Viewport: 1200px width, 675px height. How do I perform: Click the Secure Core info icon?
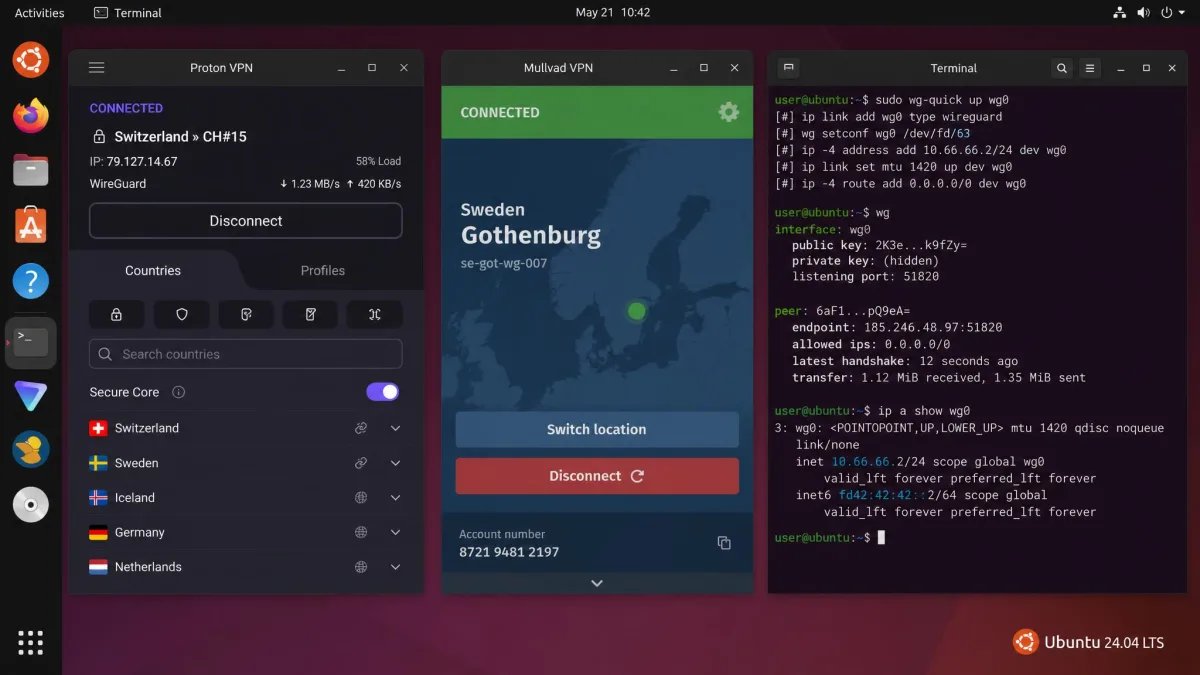pos(179,392)
